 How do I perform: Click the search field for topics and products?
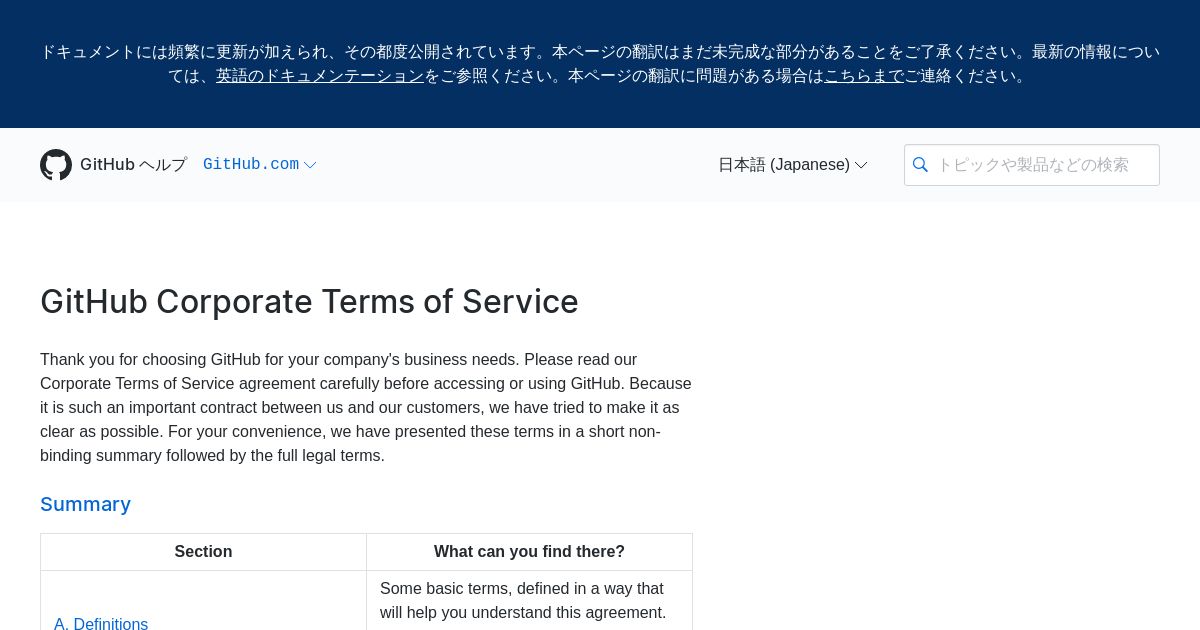(1032, 165)
